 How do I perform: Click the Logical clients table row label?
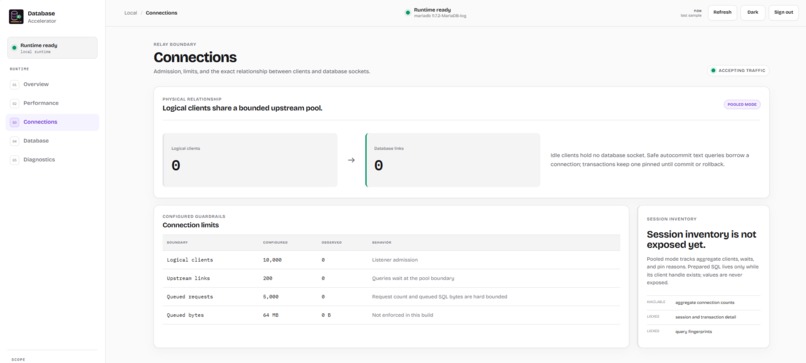(x=190, y=260)
